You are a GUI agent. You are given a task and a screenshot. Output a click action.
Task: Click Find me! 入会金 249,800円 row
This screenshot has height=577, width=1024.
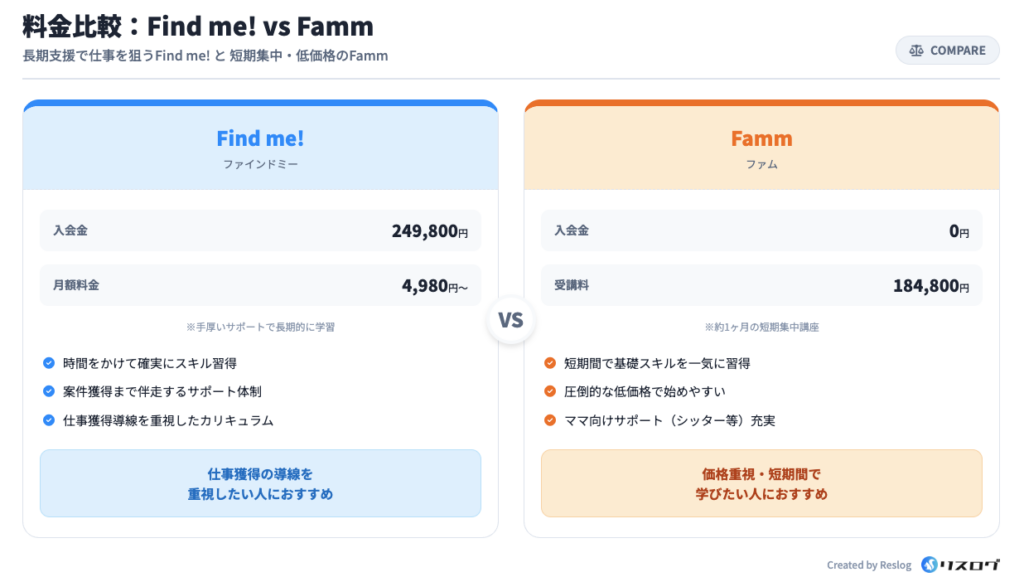click(x=260, y=231)
